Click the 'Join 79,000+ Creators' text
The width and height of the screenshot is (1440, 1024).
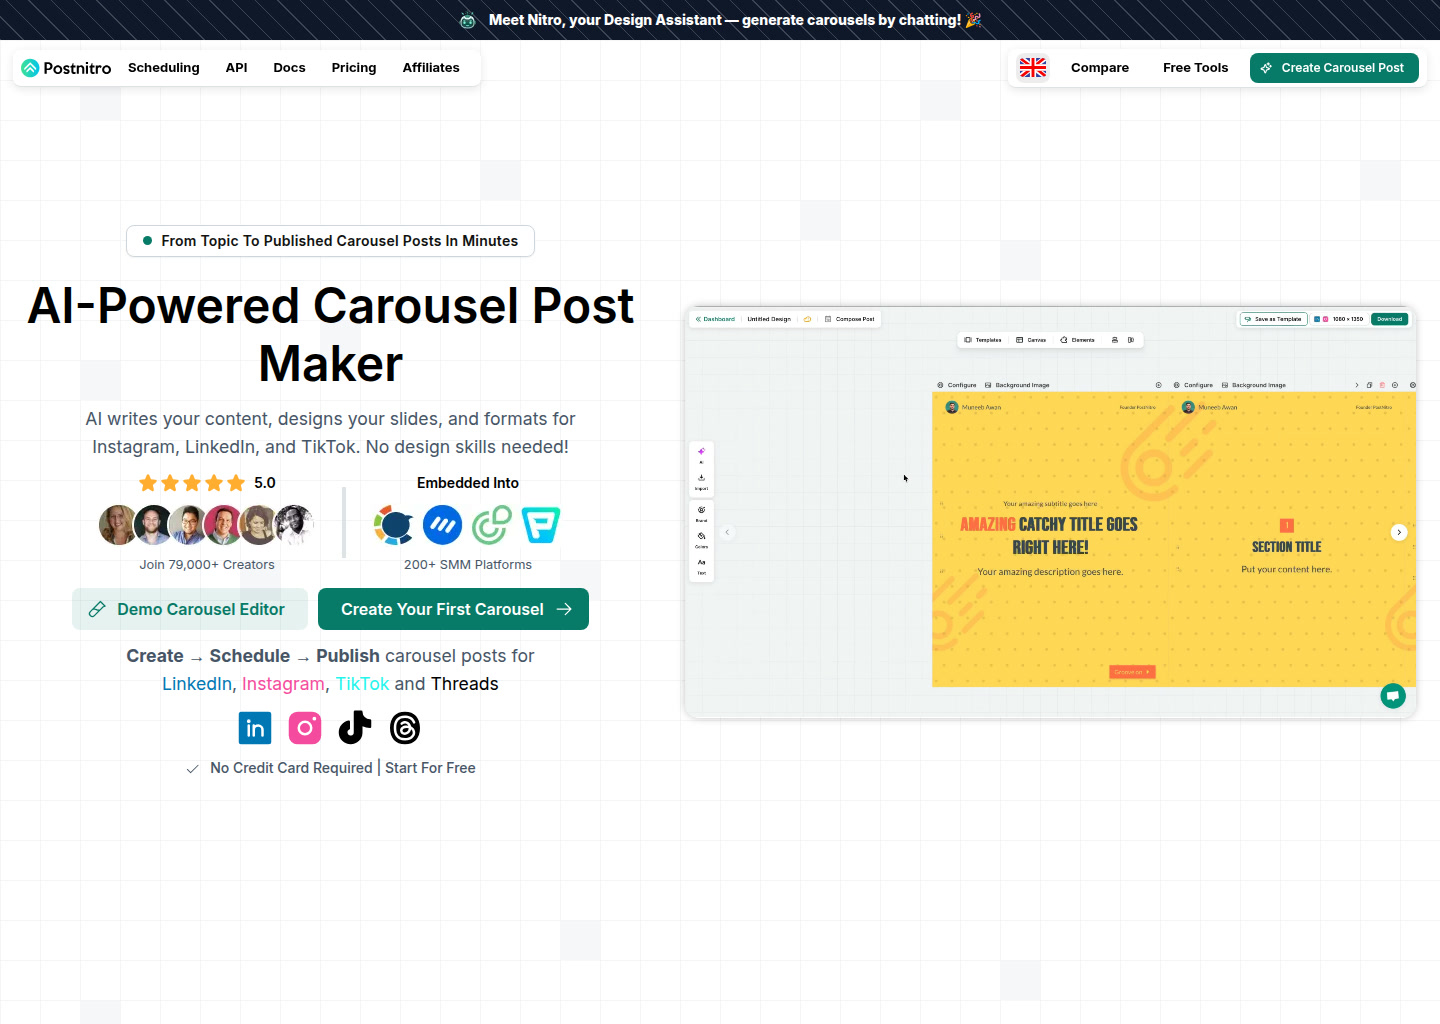click(207, 565)
